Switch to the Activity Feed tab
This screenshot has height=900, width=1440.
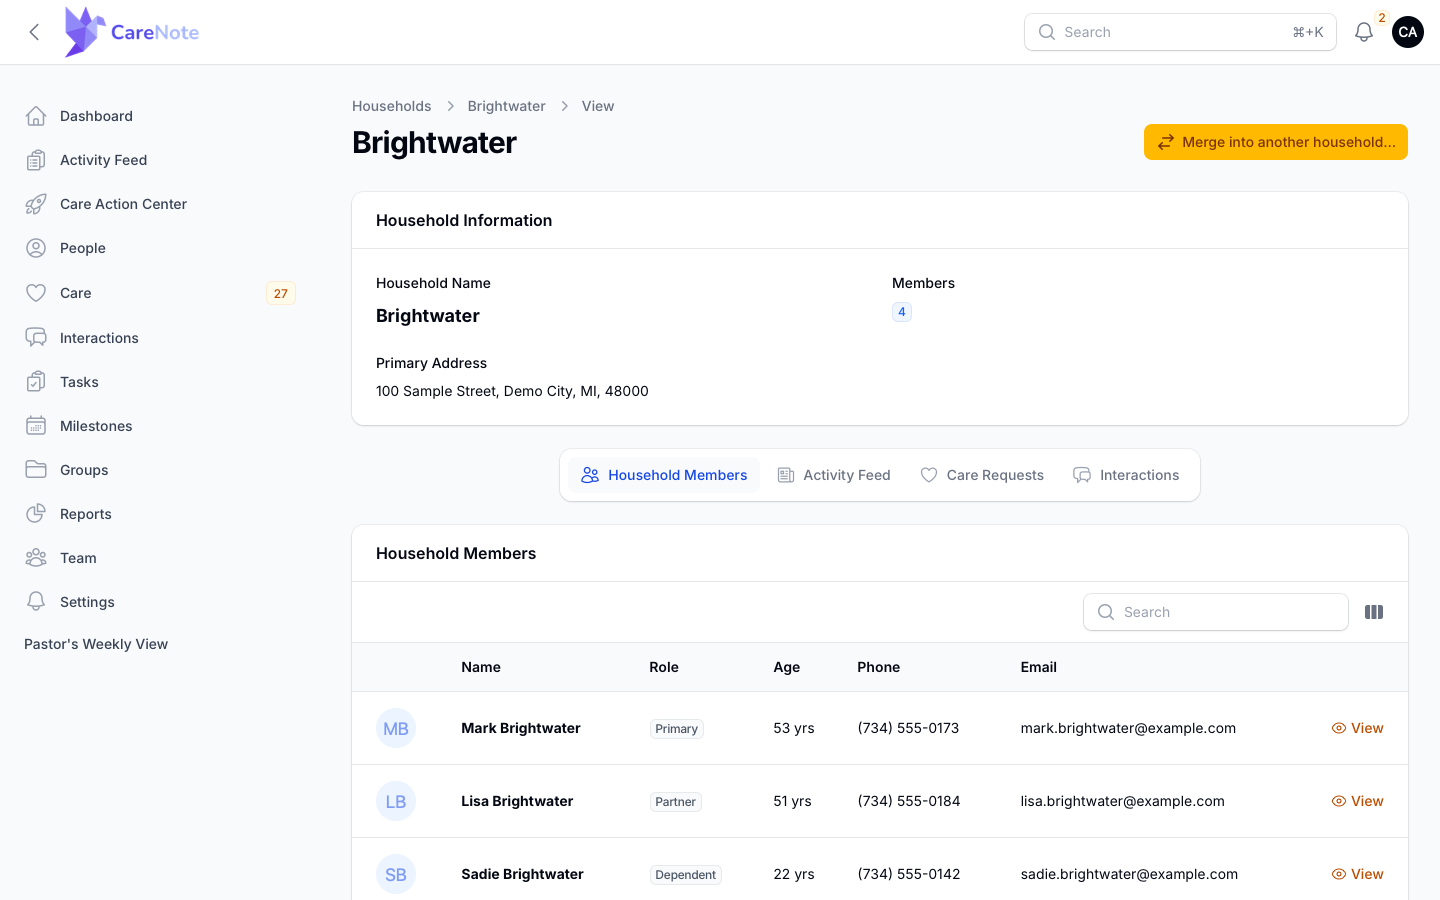tap(834, 475)
